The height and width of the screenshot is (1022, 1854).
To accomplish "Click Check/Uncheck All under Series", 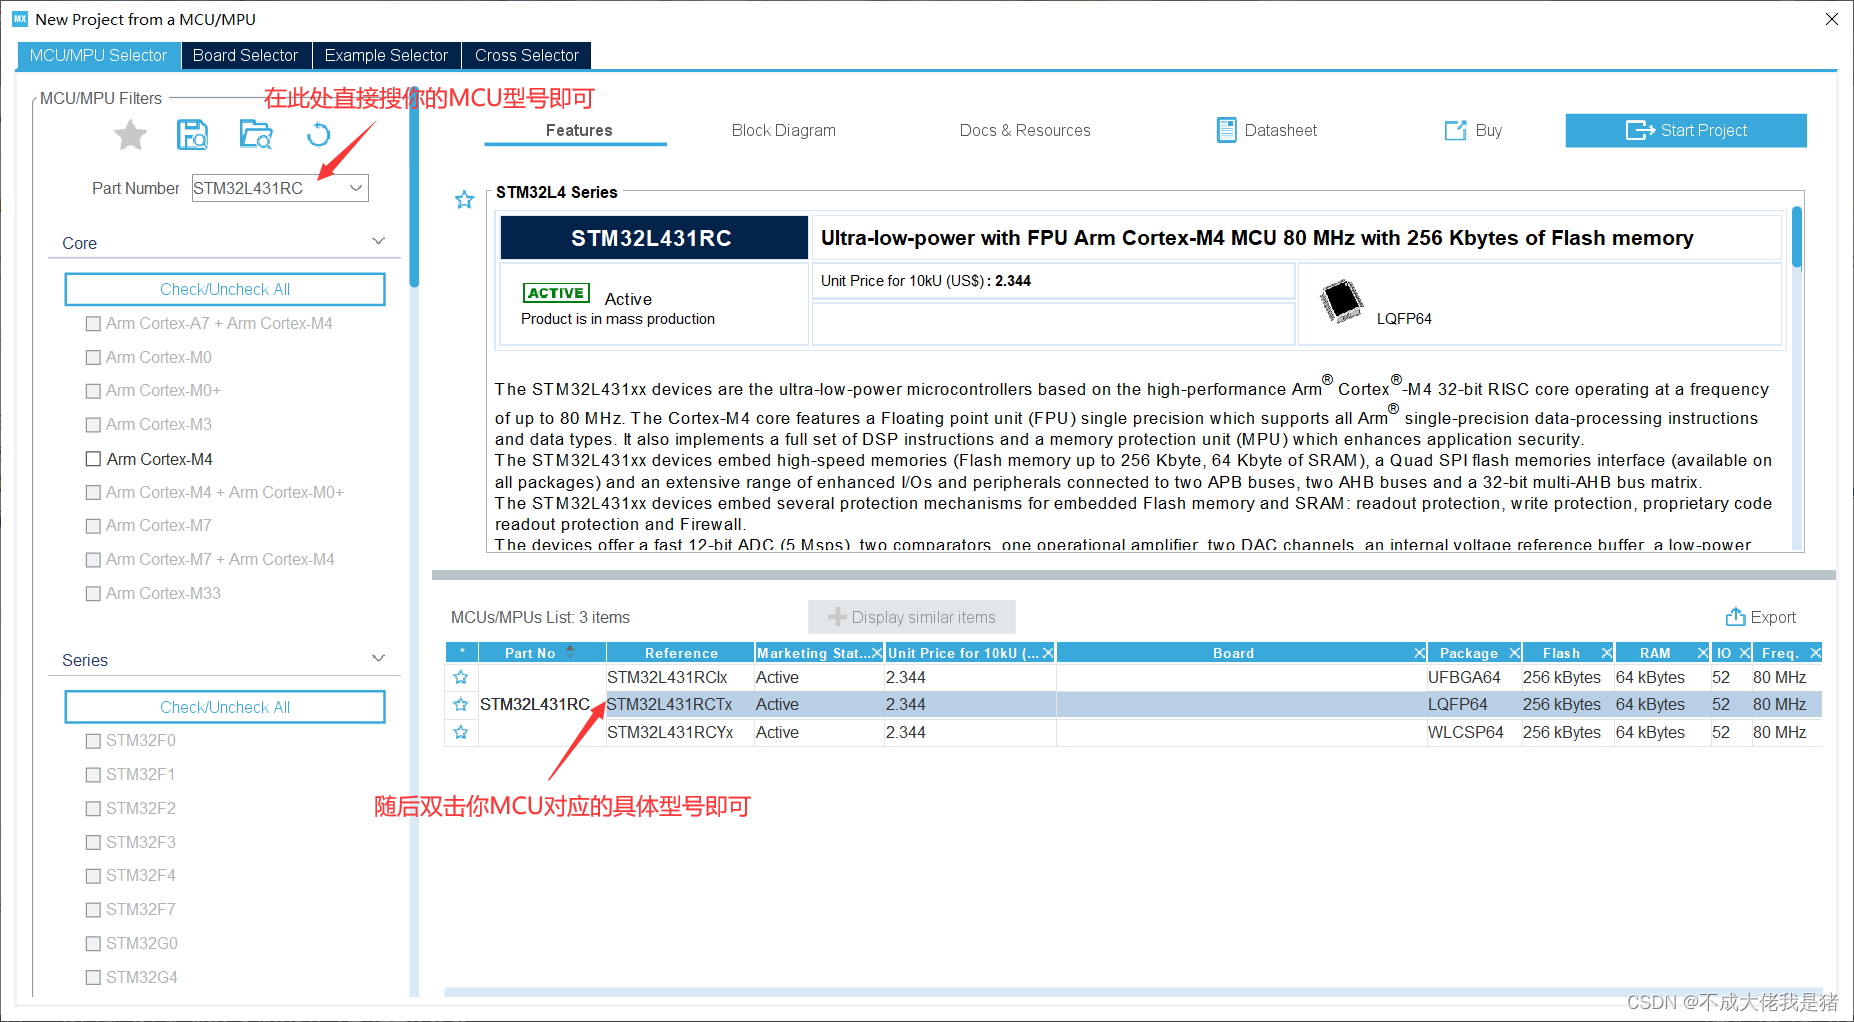I will [x=225, y=707].
